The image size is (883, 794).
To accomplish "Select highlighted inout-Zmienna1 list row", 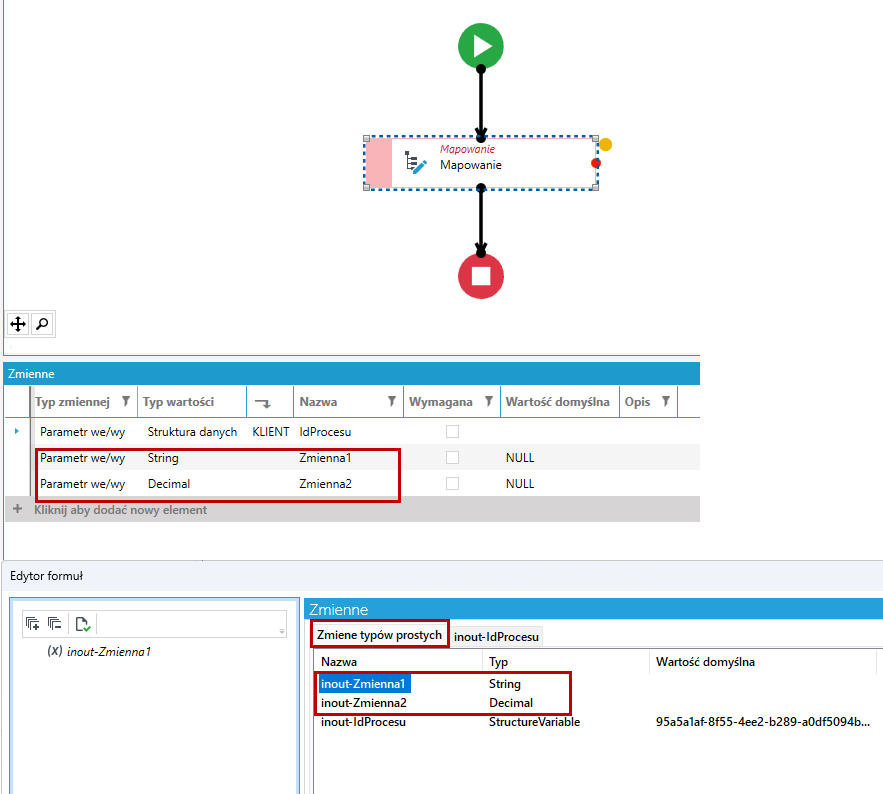I will 363,684.
